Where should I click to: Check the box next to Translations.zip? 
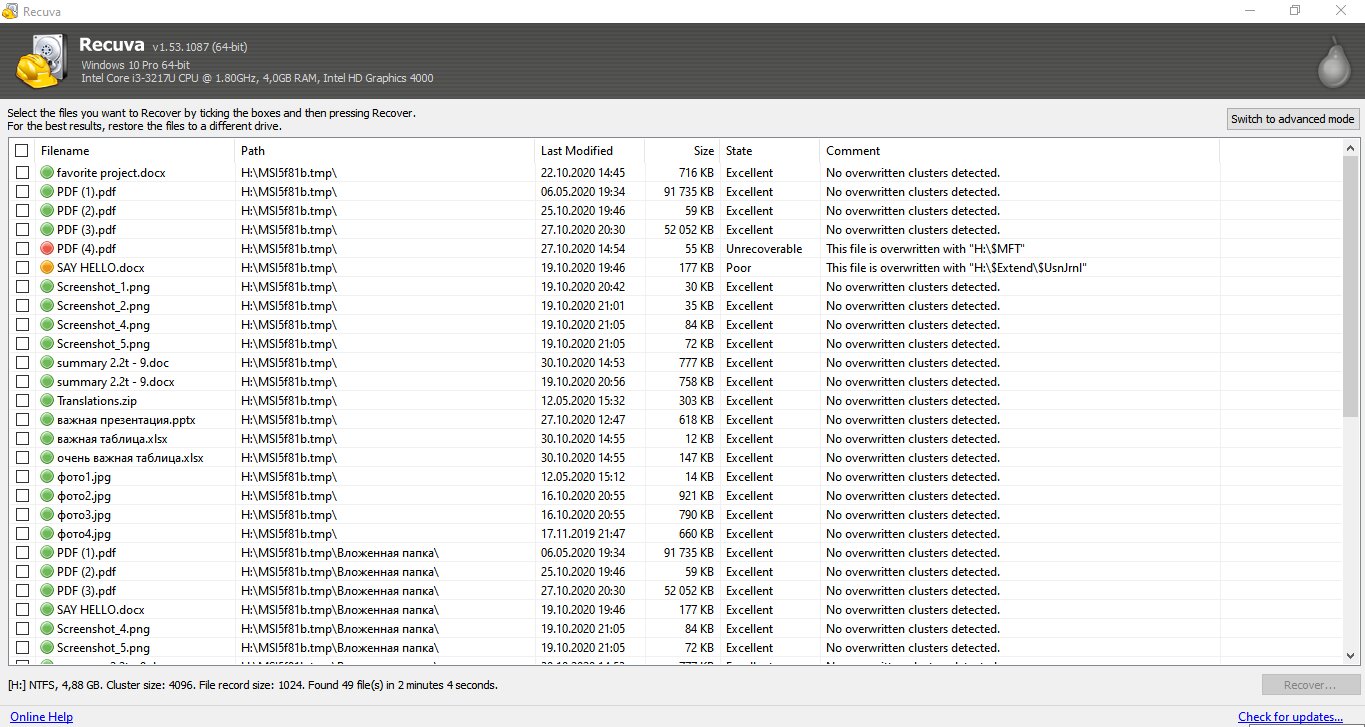22,401
